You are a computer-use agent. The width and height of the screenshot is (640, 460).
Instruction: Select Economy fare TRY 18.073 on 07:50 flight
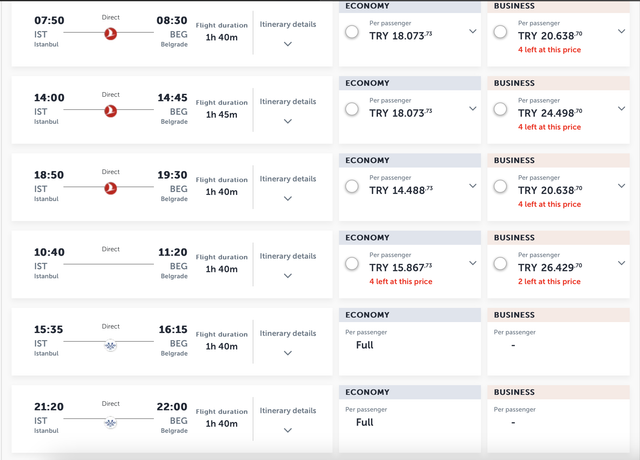(x=352, y=32)
